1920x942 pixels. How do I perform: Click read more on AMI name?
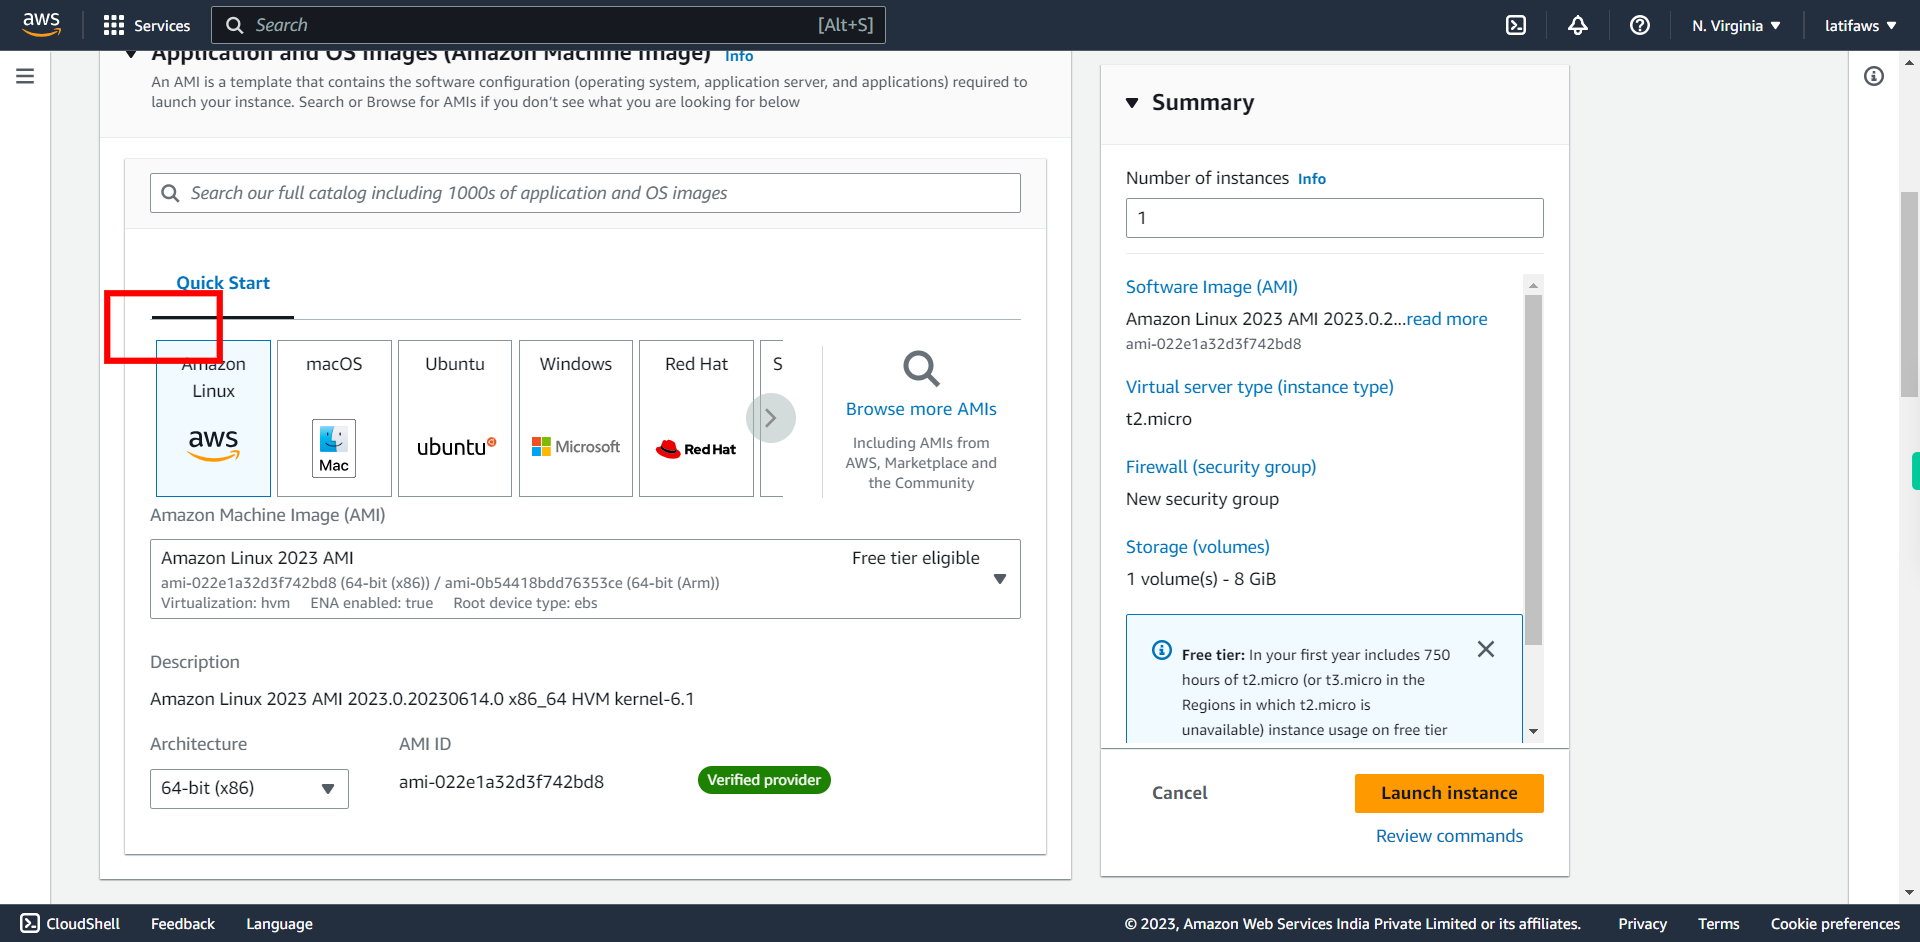(1447, 319)
